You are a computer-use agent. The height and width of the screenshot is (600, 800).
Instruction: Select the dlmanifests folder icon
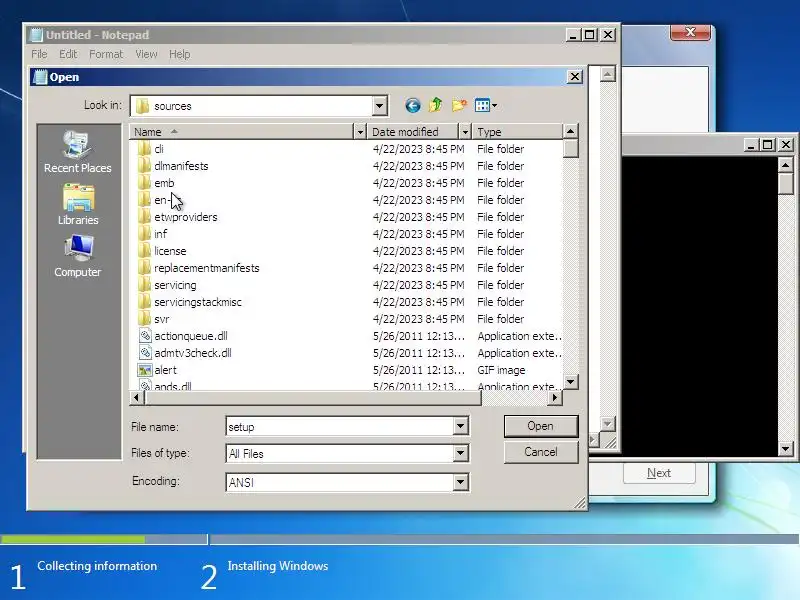click(144, 166)
